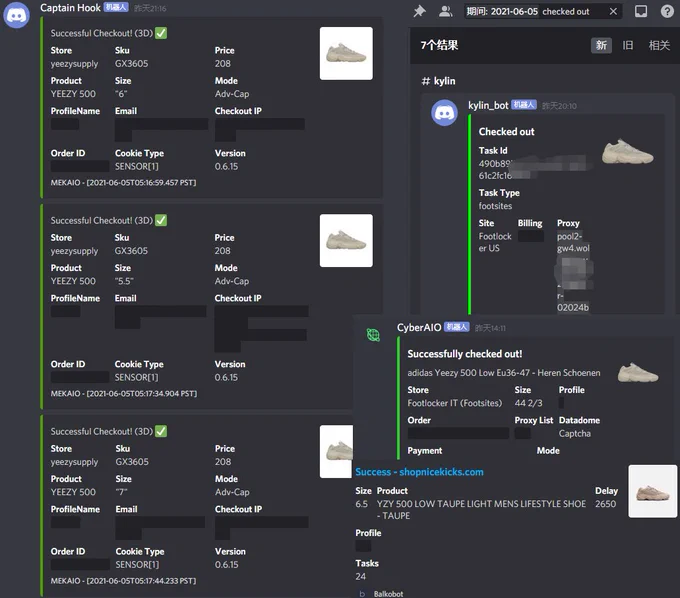Click footsites task type value
The width and height of the screenshot is (680, 598).
[495, 206]
